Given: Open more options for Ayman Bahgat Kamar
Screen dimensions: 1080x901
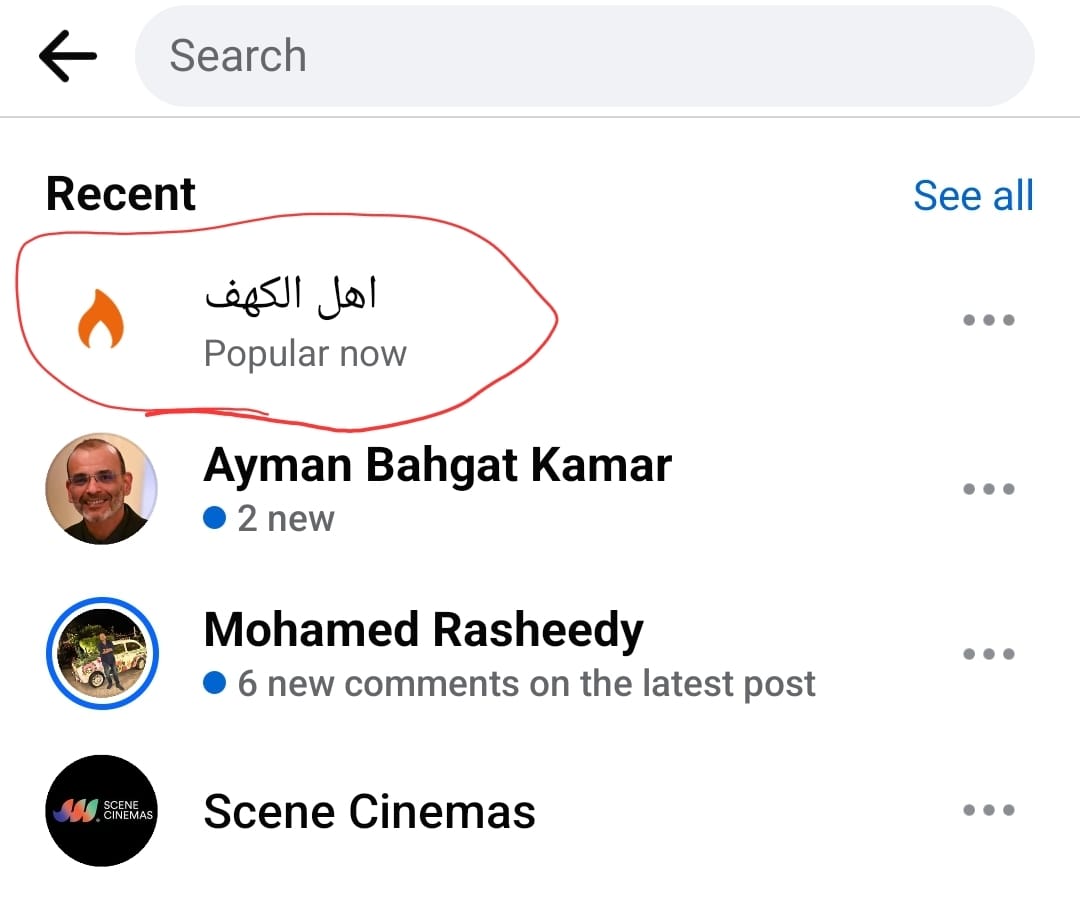Looking at the screenshot, I should click(x=988, y=489).
